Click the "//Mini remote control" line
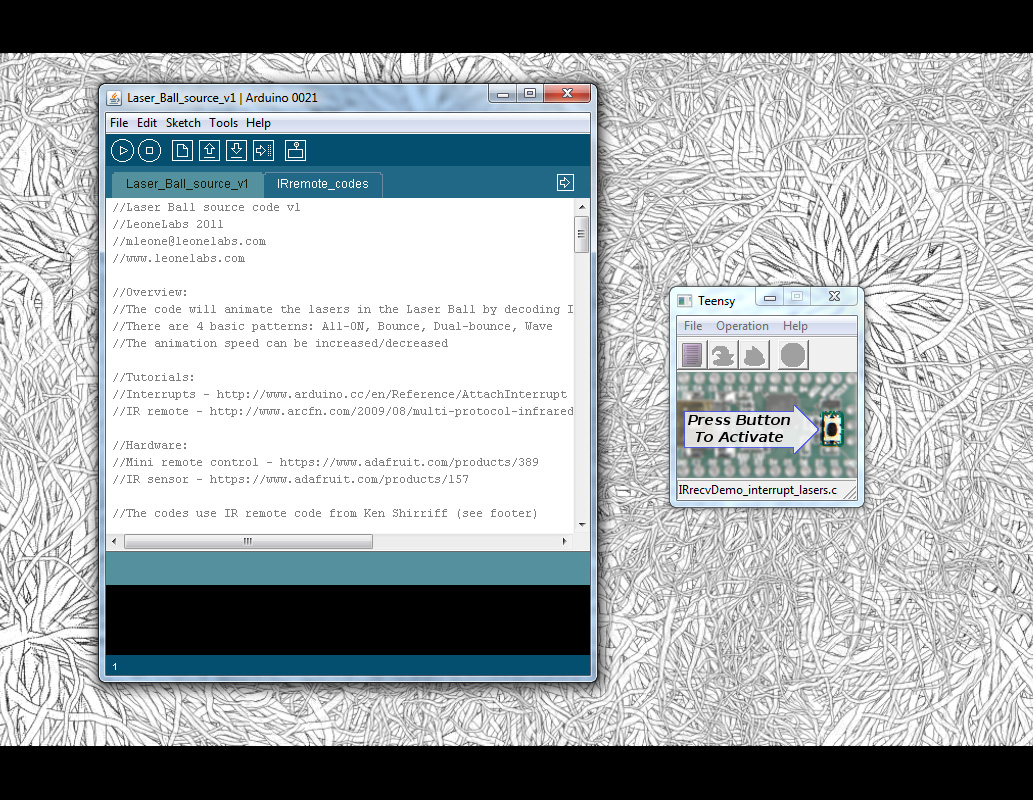 coord(325,463)
